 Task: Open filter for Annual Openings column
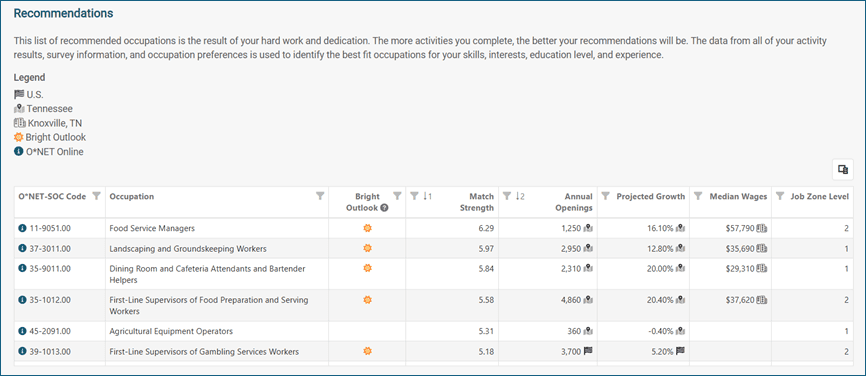[x=507, y=196]
